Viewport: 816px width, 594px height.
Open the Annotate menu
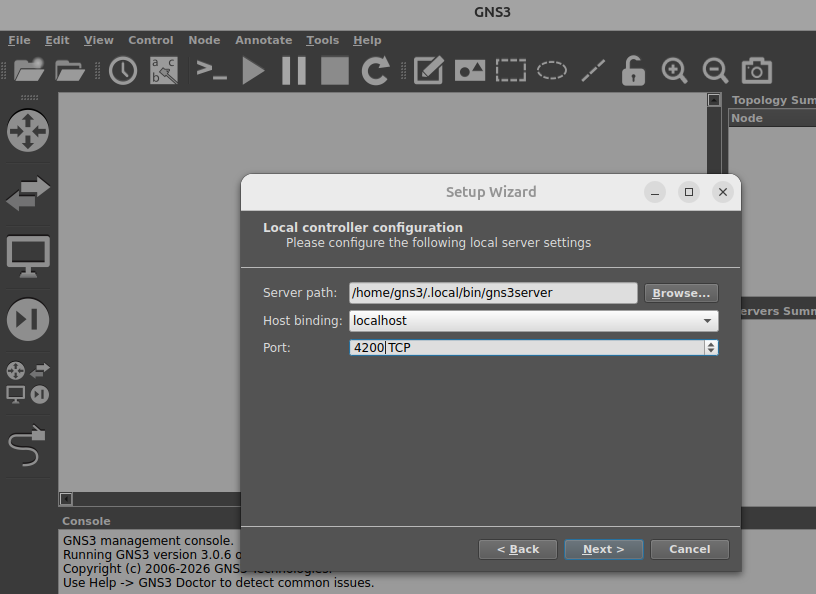point(263,40)
